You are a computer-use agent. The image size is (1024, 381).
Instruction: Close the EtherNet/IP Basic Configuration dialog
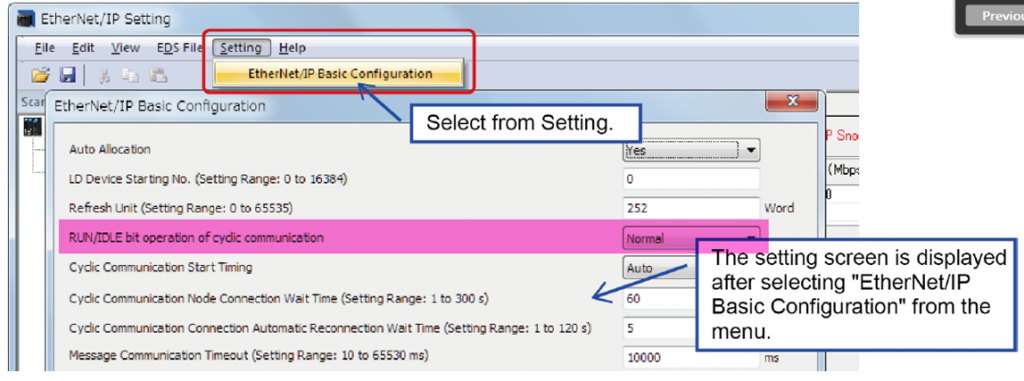pyautogui.click(x=792, y=101)
